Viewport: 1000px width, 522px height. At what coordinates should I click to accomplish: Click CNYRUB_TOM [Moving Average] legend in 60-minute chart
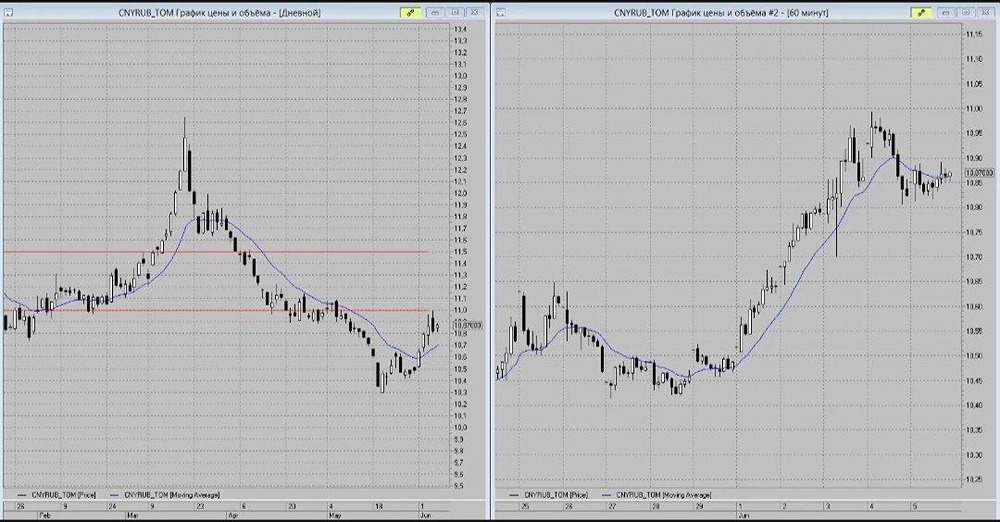click(656, 495)
